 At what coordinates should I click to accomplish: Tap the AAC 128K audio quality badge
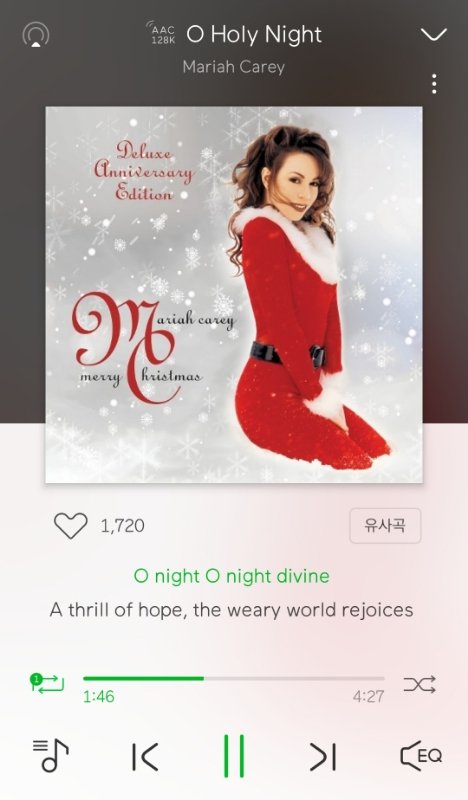(x=161, y=34)
